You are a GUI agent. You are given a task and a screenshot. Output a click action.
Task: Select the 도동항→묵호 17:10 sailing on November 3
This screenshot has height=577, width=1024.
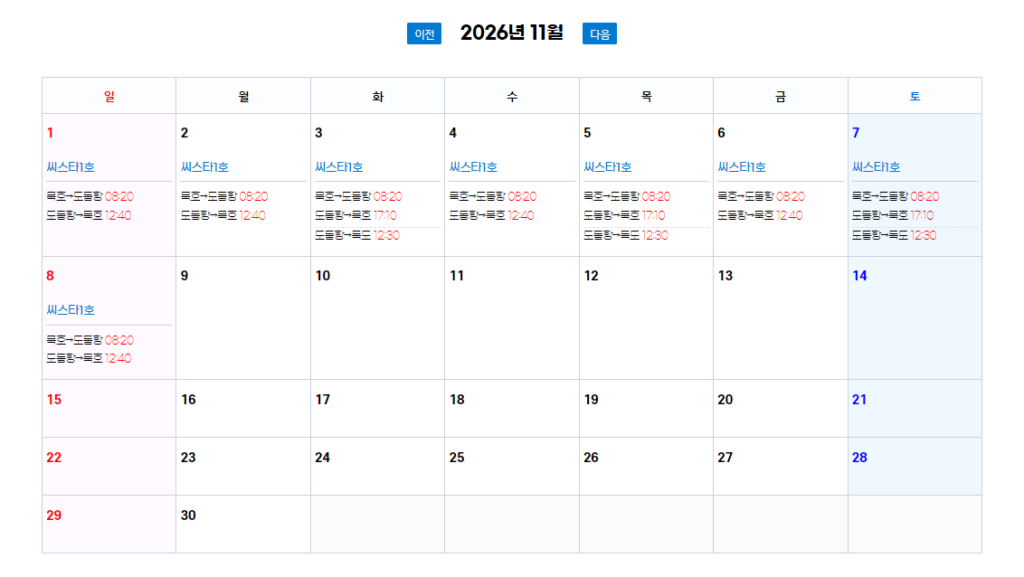point(356,215)
